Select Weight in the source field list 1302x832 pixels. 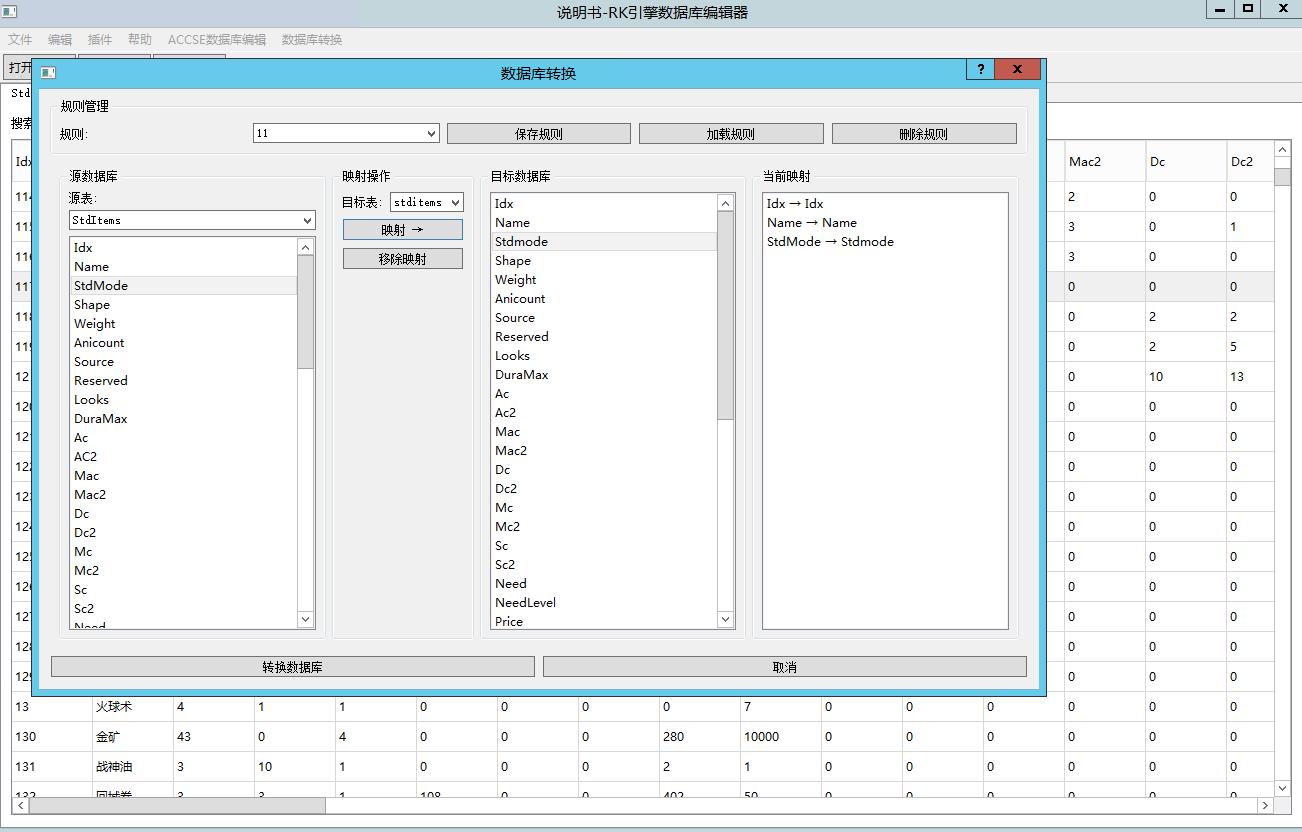tap(95, 324)
